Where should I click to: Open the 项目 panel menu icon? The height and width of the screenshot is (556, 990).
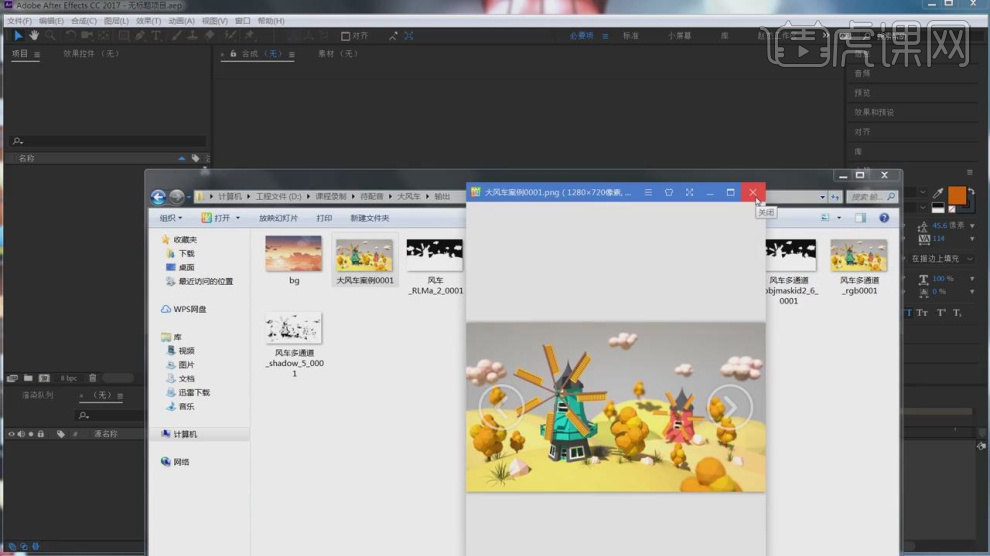(x=37, y=54)
